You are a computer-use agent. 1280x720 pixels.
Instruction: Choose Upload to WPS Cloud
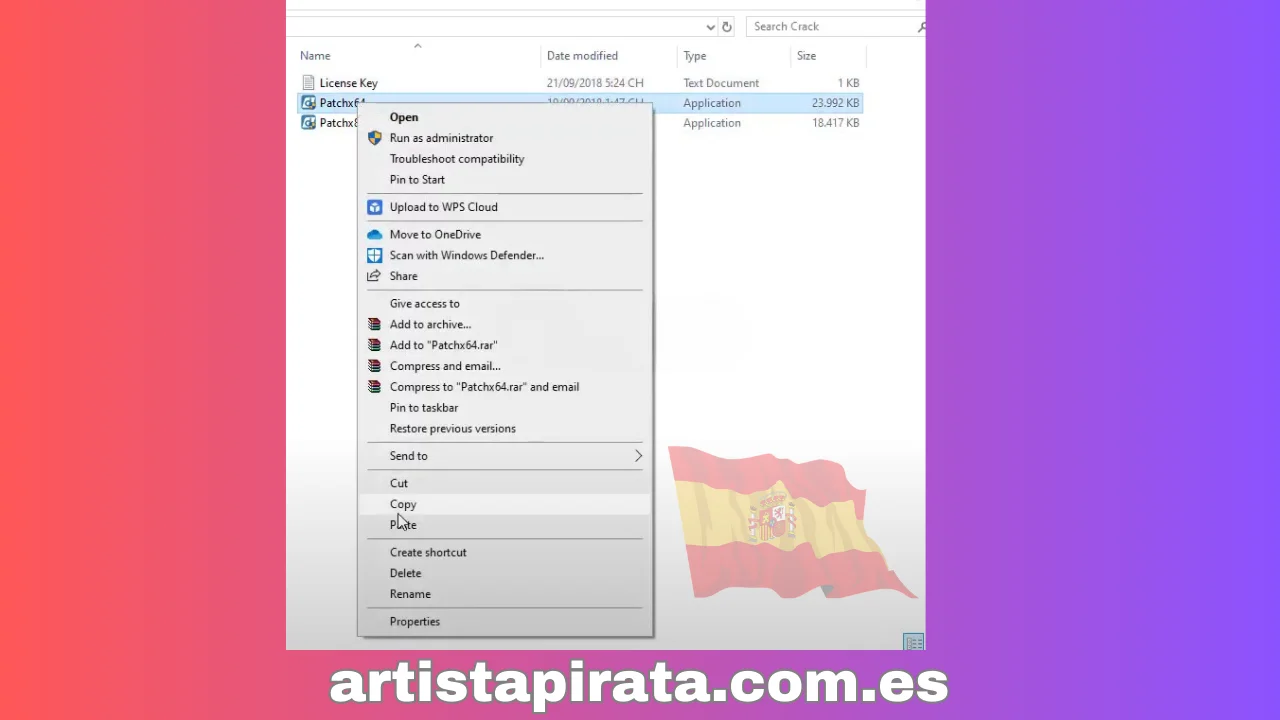click(443, 207)
